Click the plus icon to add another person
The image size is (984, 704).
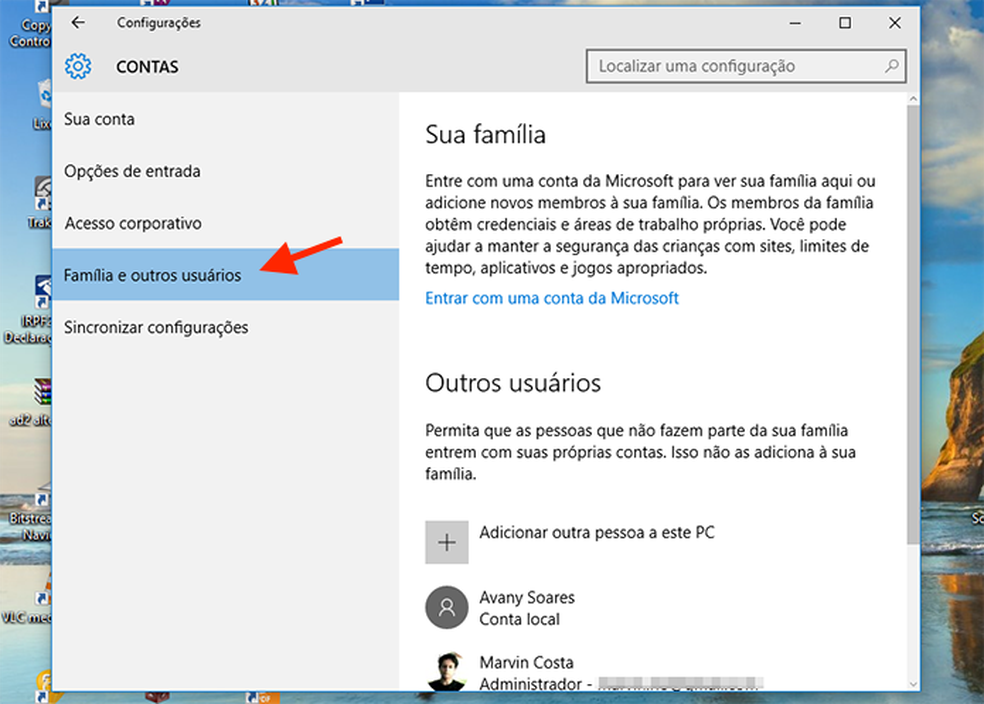[446, 541]
